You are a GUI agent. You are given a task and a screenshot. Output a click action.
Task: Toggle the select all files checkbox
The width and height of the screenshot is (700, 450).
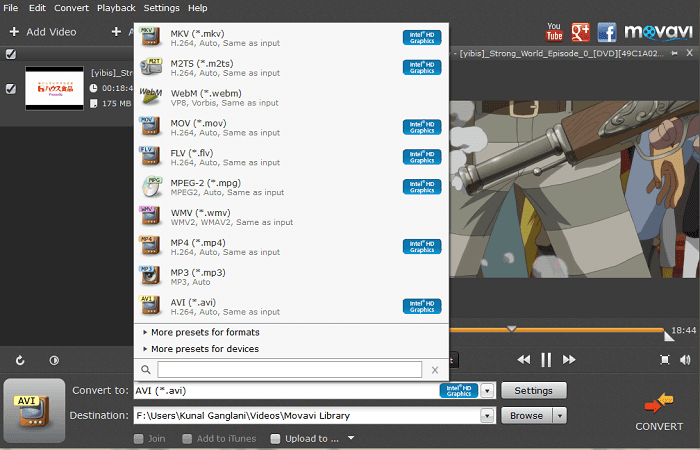point(11,54)
